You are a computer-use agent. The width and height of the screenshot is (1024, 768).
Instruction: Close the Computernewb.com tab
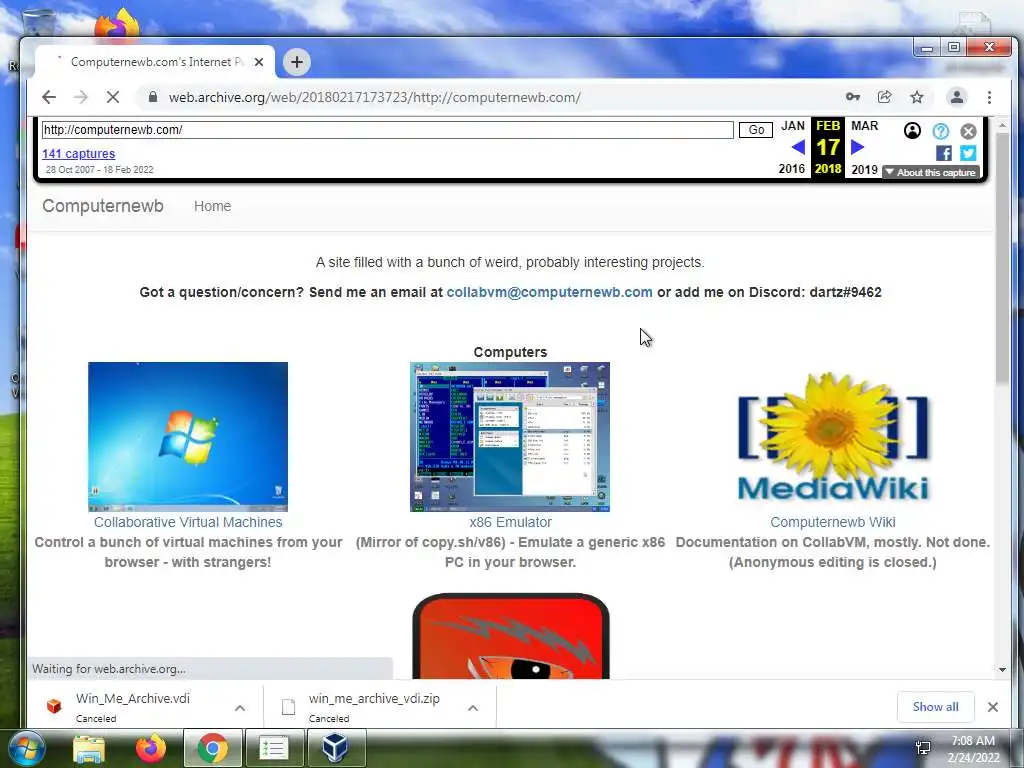[259, 62]
